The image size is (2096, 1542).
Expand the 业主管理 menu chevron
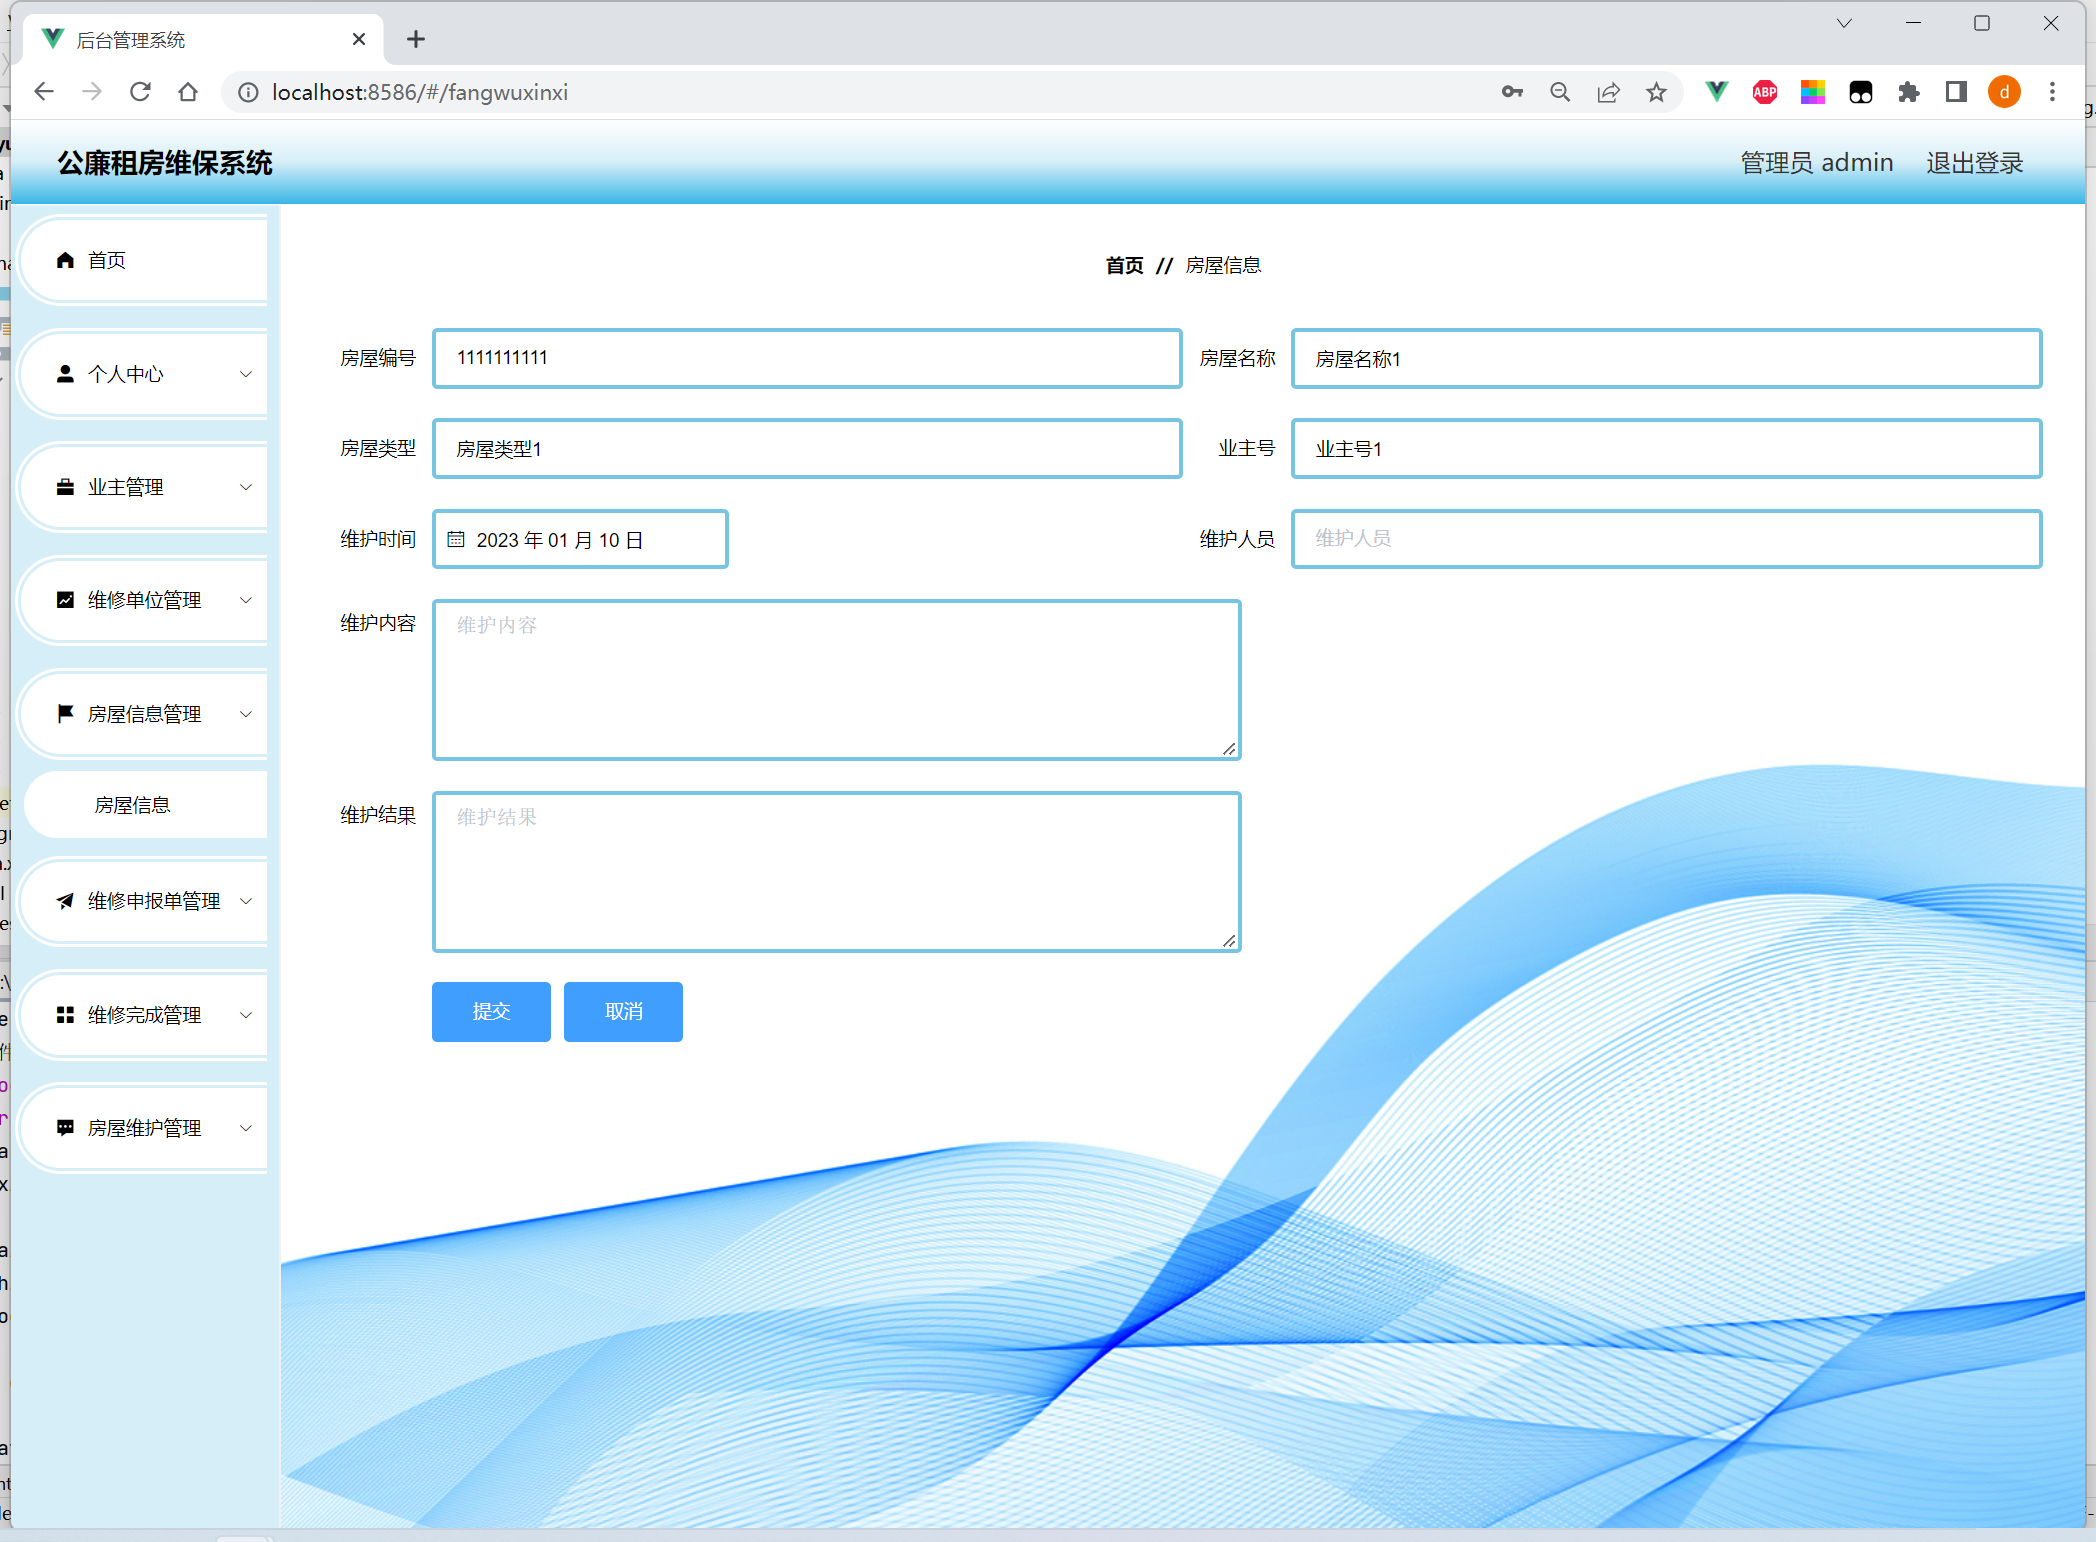click(246, 487)
